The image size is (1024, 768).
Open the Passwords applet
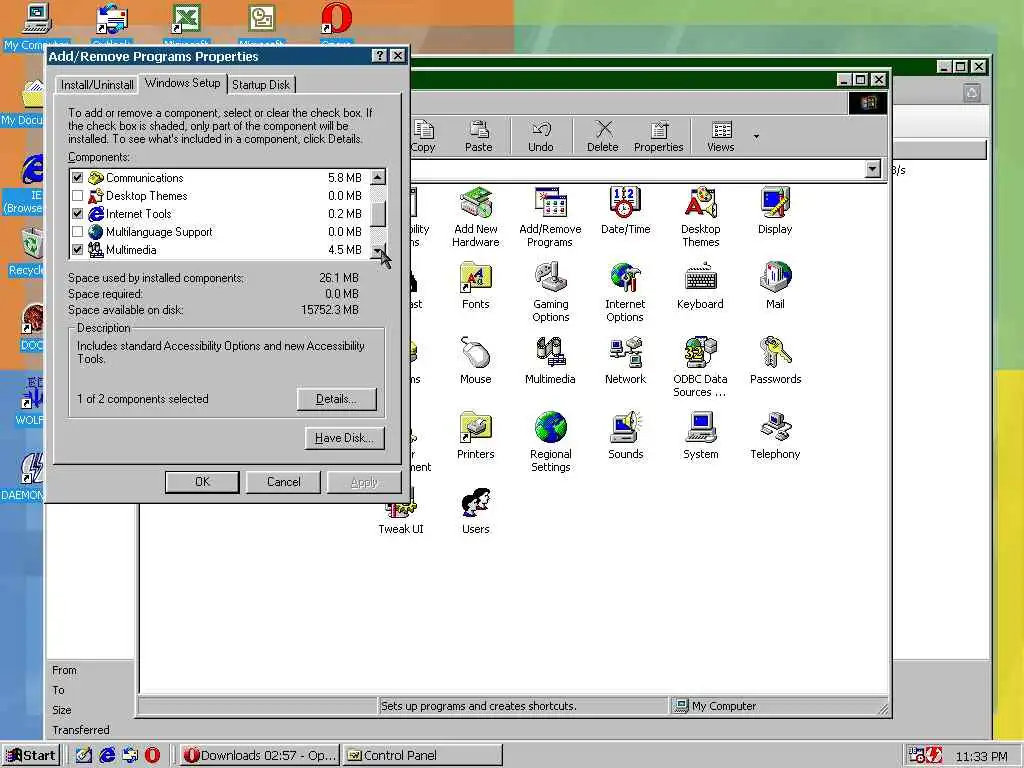point(775,361)
